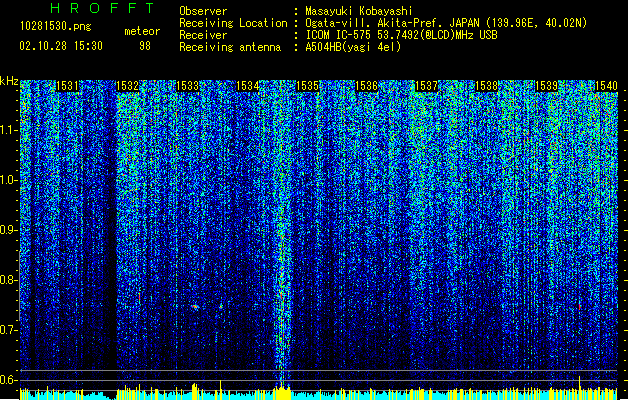Click the 1531 time marker
Screen dimensions: 629x400
(x=67, y=86)
